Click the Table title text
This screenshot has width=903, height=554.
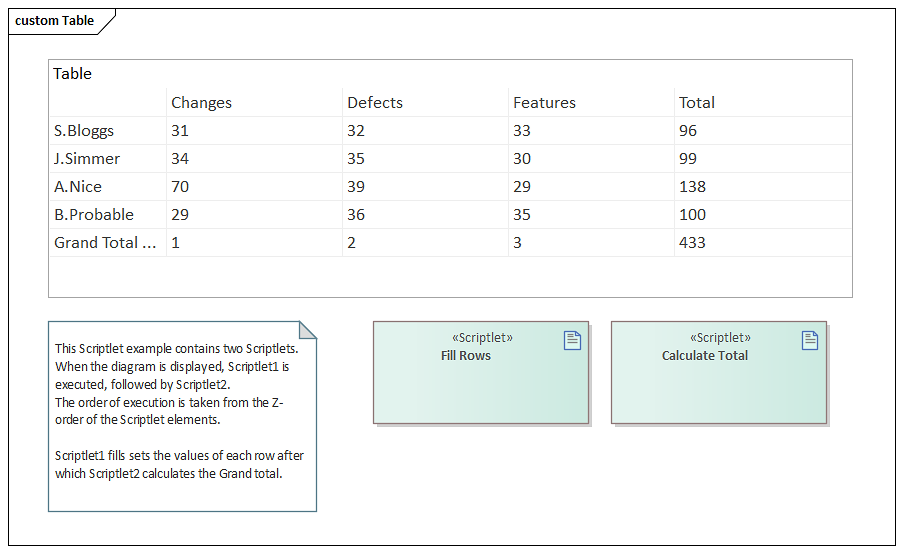point(72,74)
